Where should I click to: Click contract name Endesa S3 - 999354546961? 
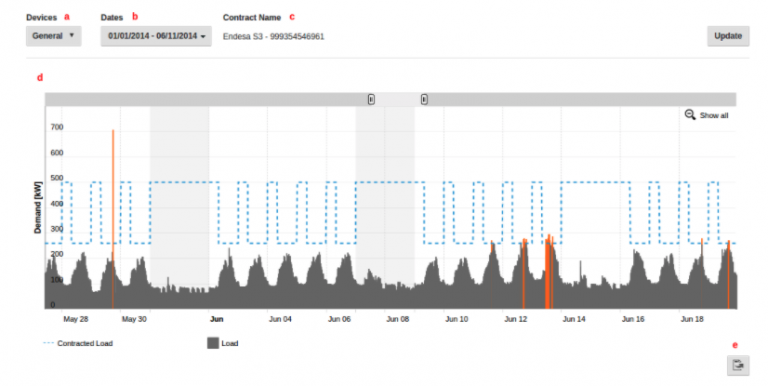273,37
